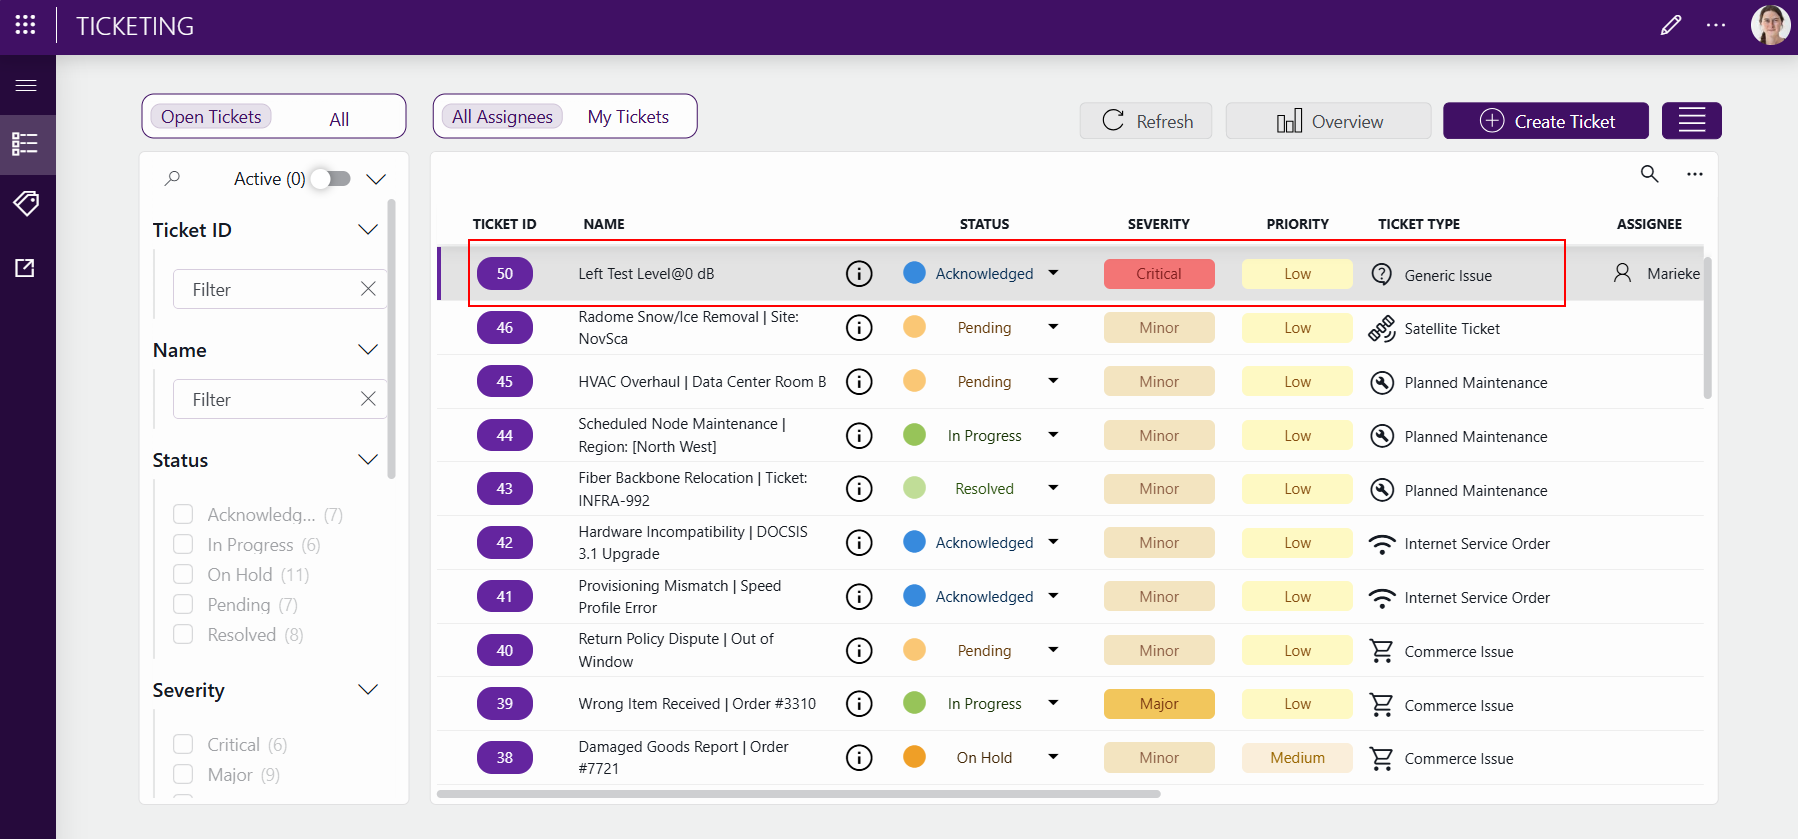Screen dimensions: 1798x839
Task: Check the Acknowledged status filter
Action: pos(183,514)
